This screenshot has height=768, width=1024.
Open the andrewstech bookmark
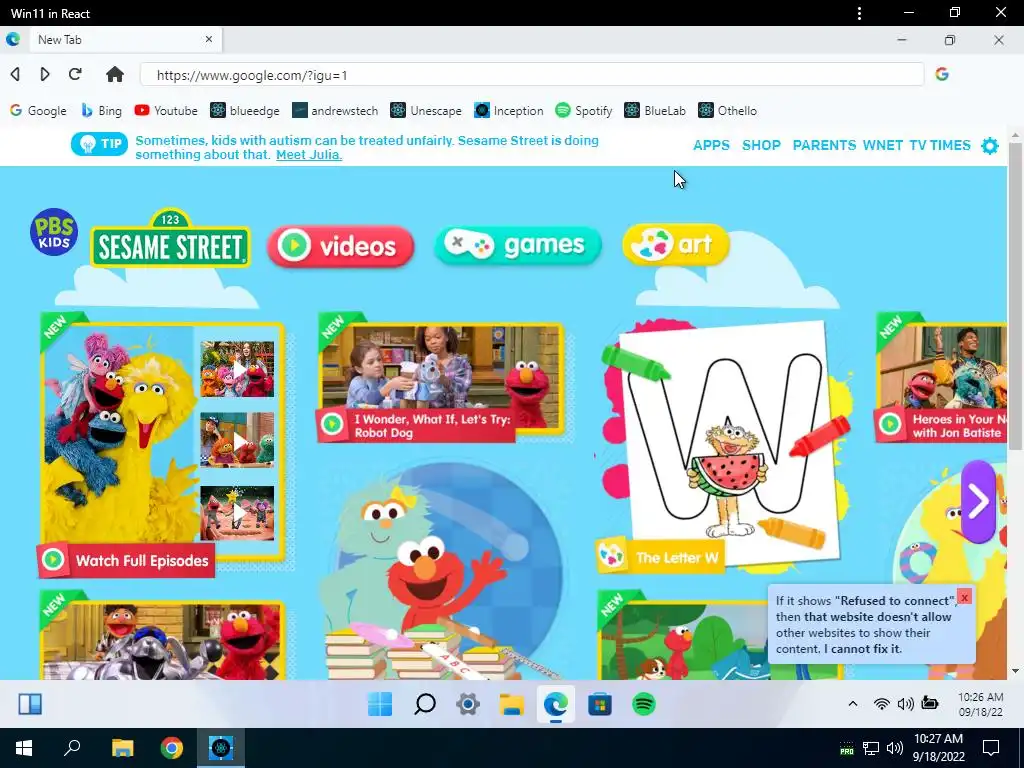pos(335,110)
